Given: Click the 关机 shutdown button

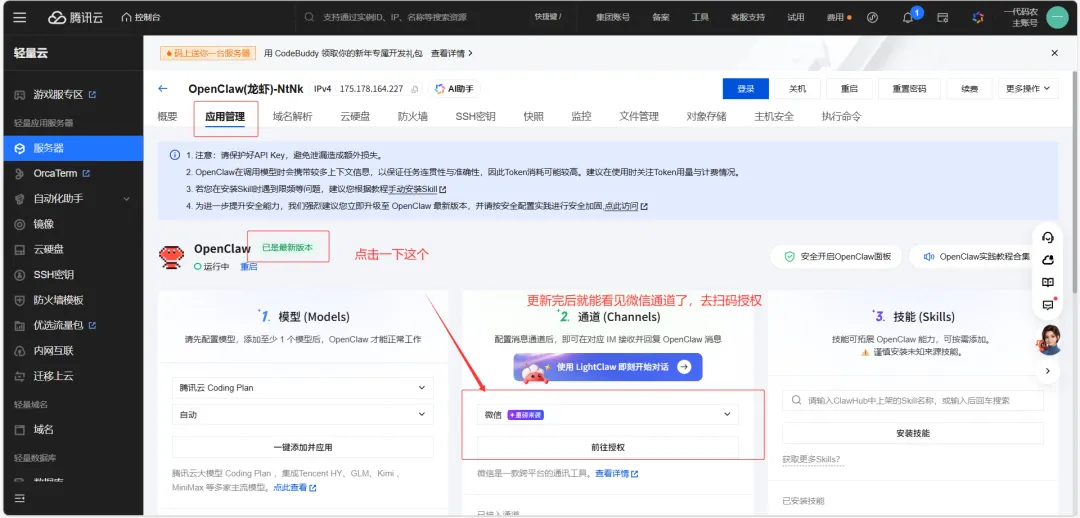Looking at the screenshot, I should tap(797, 89).
